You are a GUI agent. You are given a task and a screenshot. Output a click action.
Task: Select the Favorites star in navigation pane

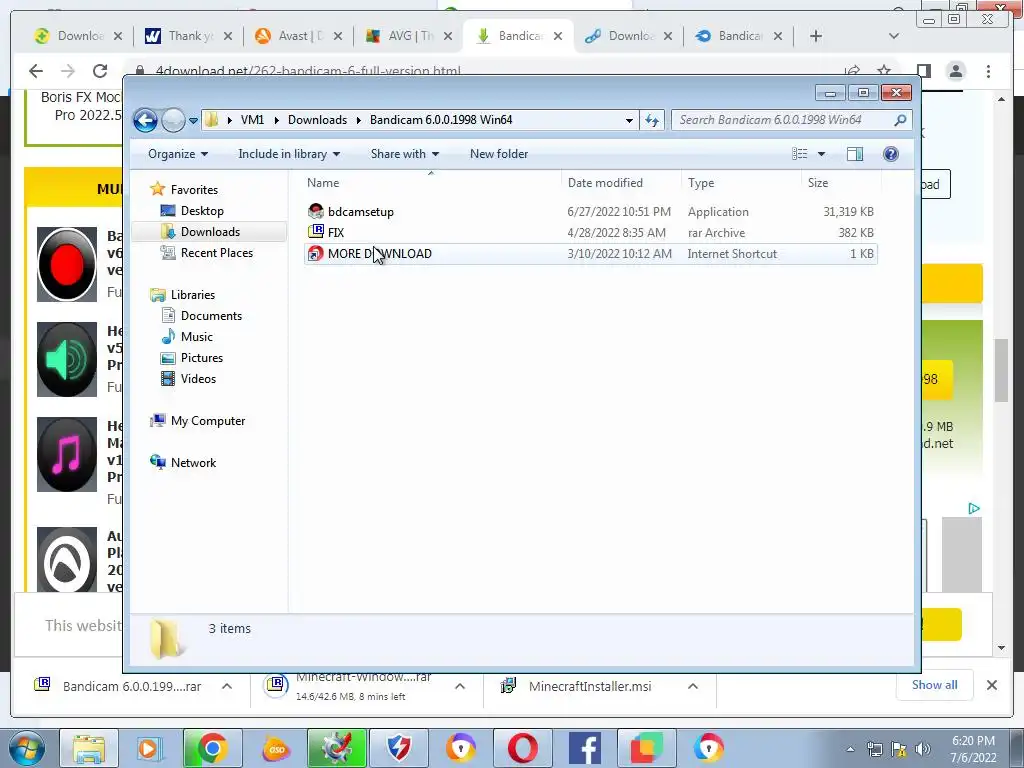click(x=157, y=189)
